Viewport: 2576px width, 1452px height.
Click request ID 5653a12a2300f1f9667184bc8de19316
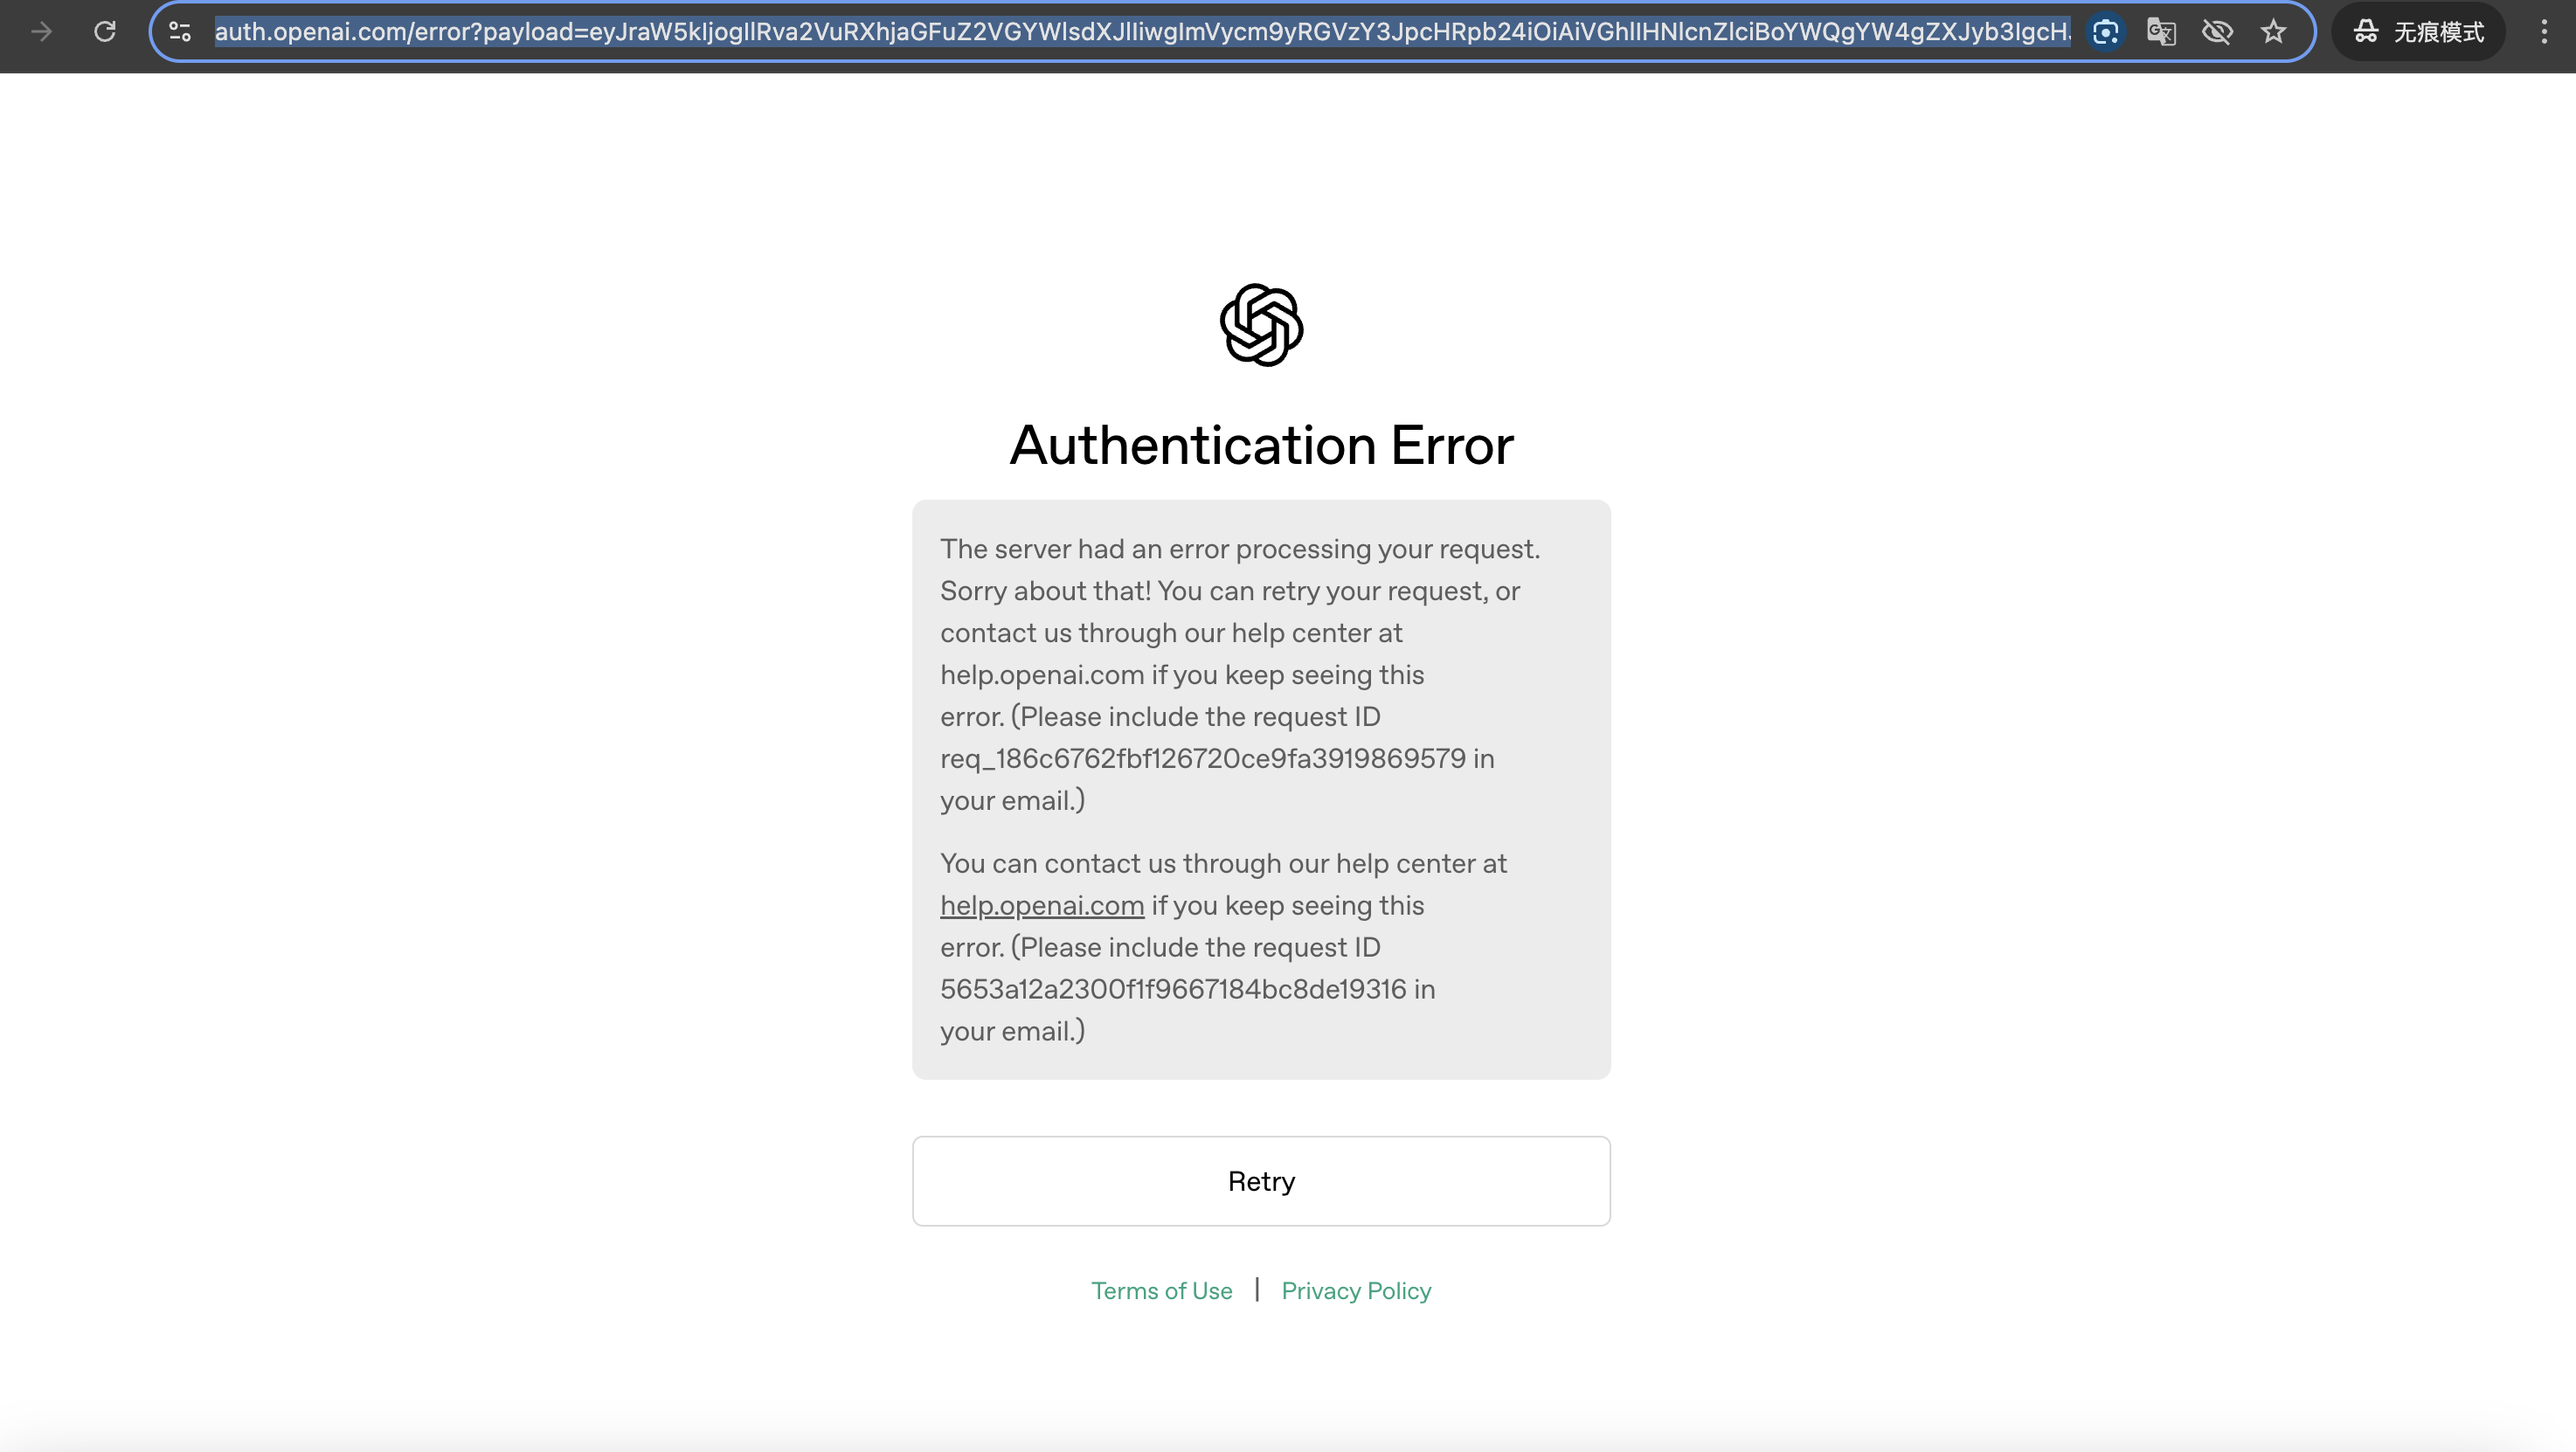pyautogui.click(x=1173, y=989)
